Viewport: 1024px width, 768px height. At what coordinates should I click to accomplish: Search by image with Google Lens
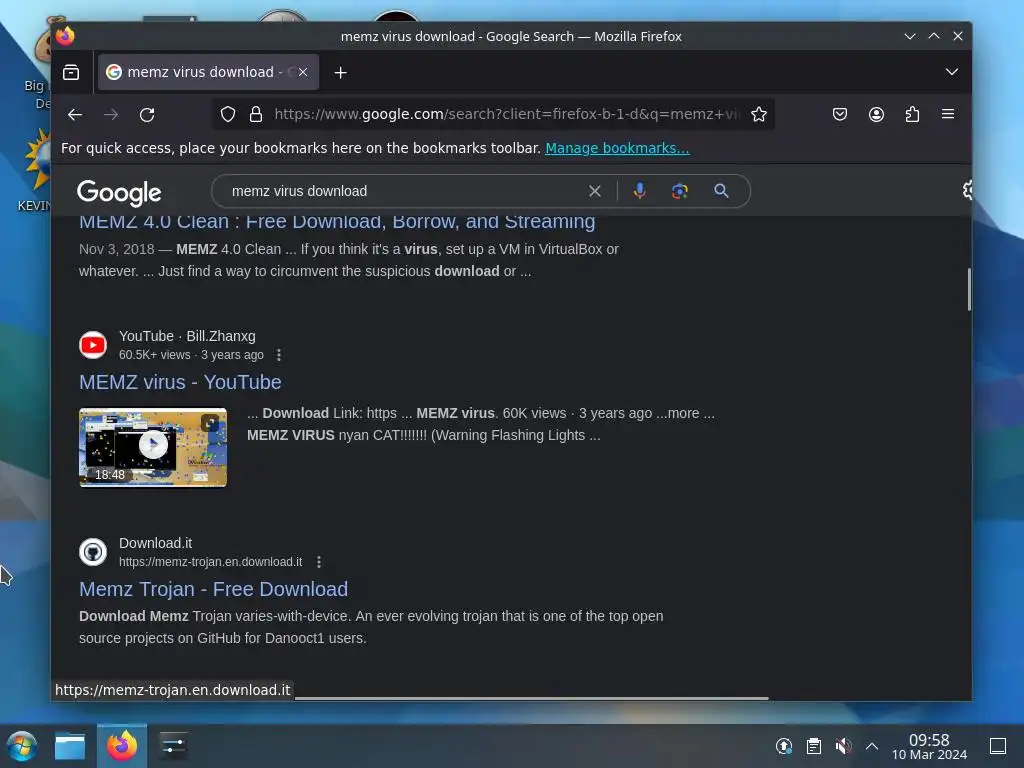pyautogui.click(x=680, y=191)
